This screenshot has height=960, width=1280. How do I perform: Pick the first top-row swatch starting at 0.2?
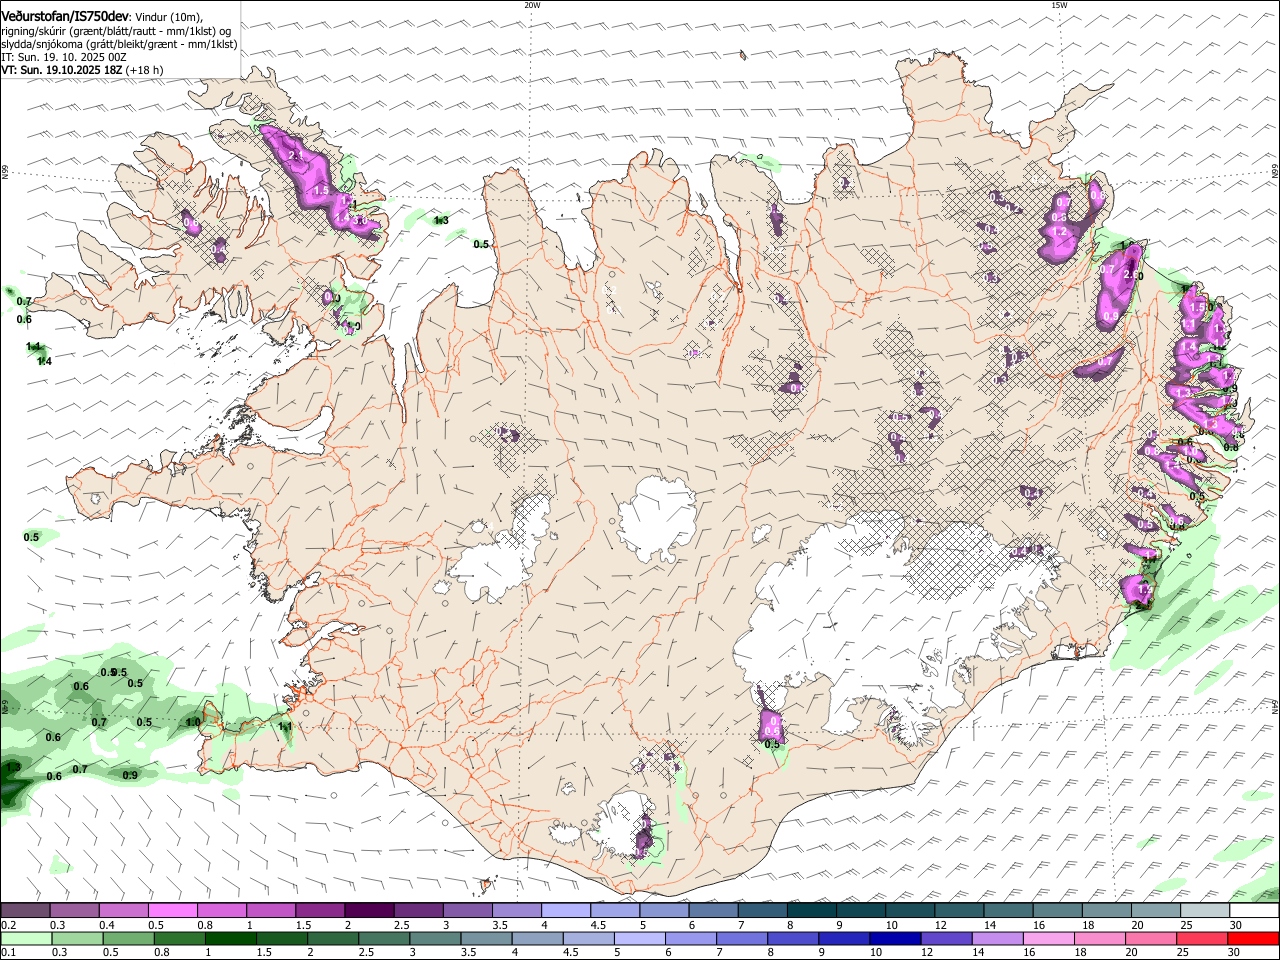[25, 911]
